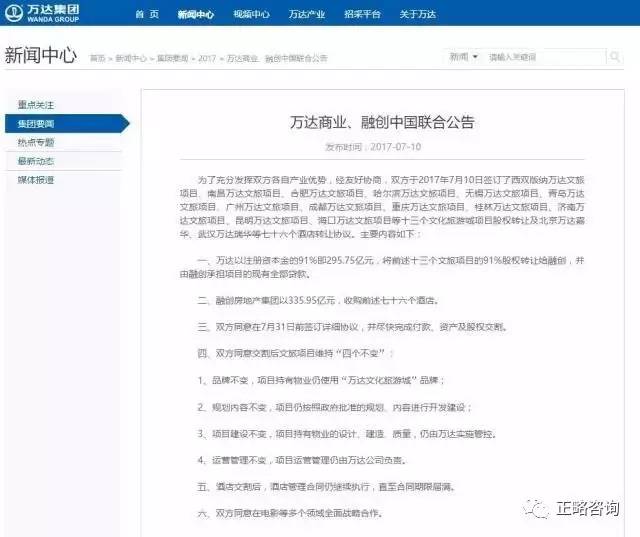This screenshot has width=640, height=537.
Task: Click item 2 规划内容不变 line
Action: click(x=335, y=407)
